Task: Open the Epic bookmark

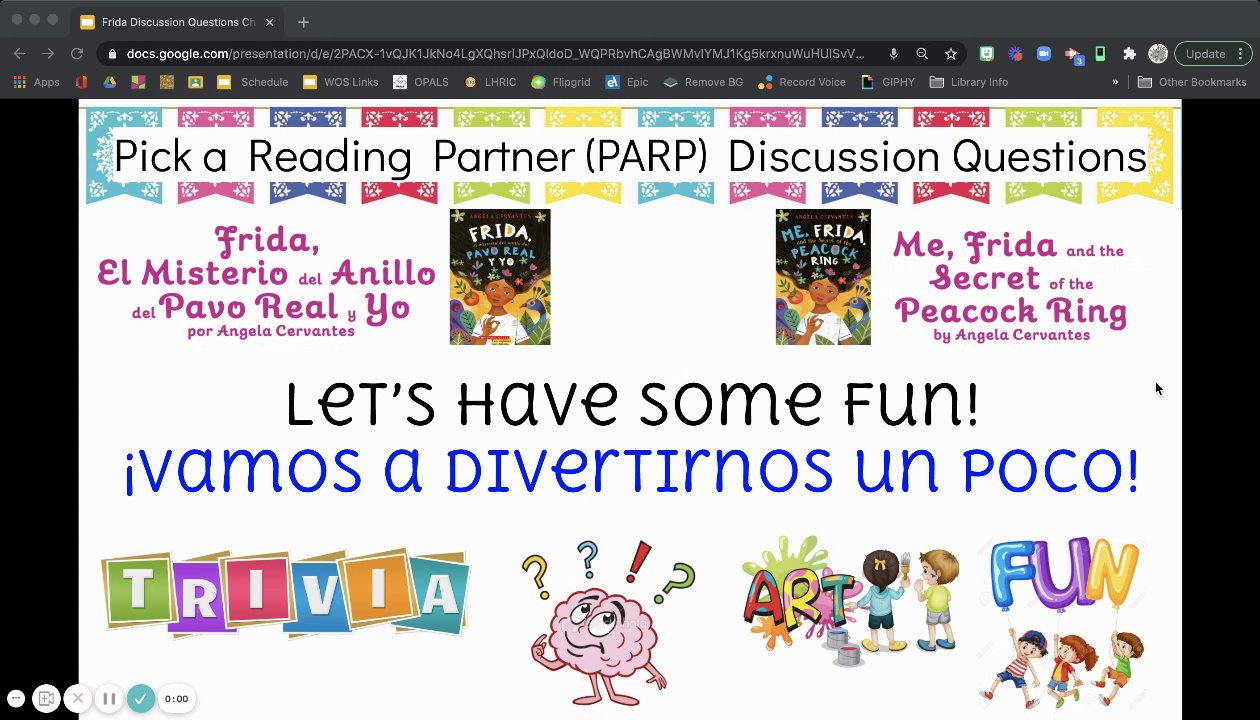Action: [627, 82]
